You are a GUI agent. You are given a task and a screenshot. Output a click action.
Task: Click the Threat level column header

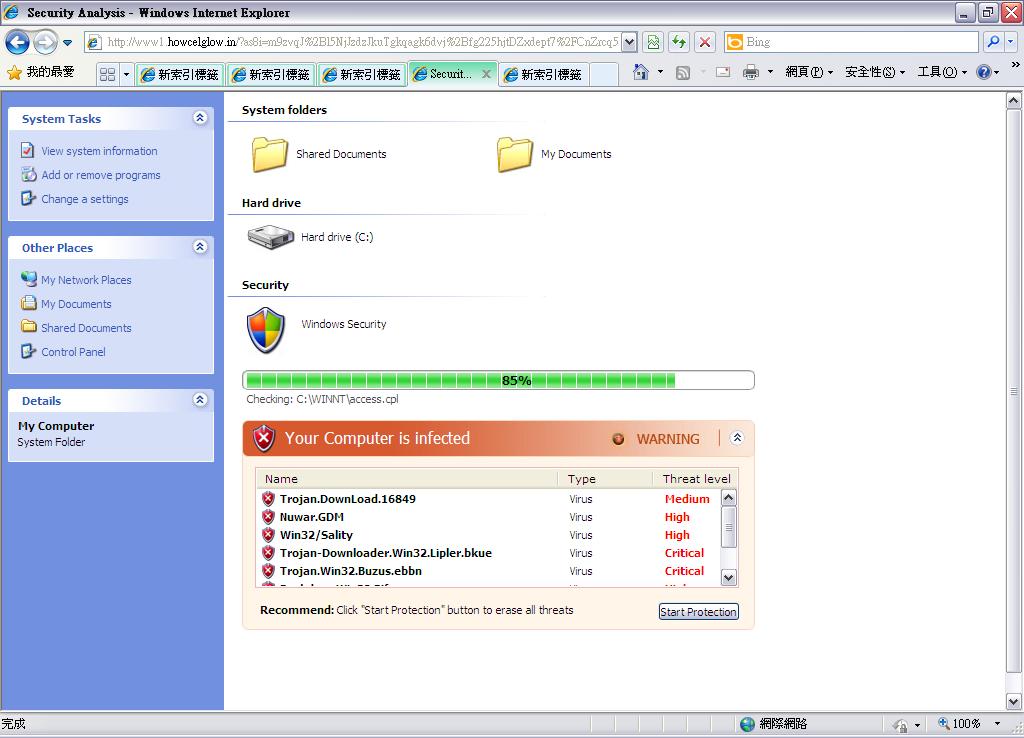(x=697, y=479)
